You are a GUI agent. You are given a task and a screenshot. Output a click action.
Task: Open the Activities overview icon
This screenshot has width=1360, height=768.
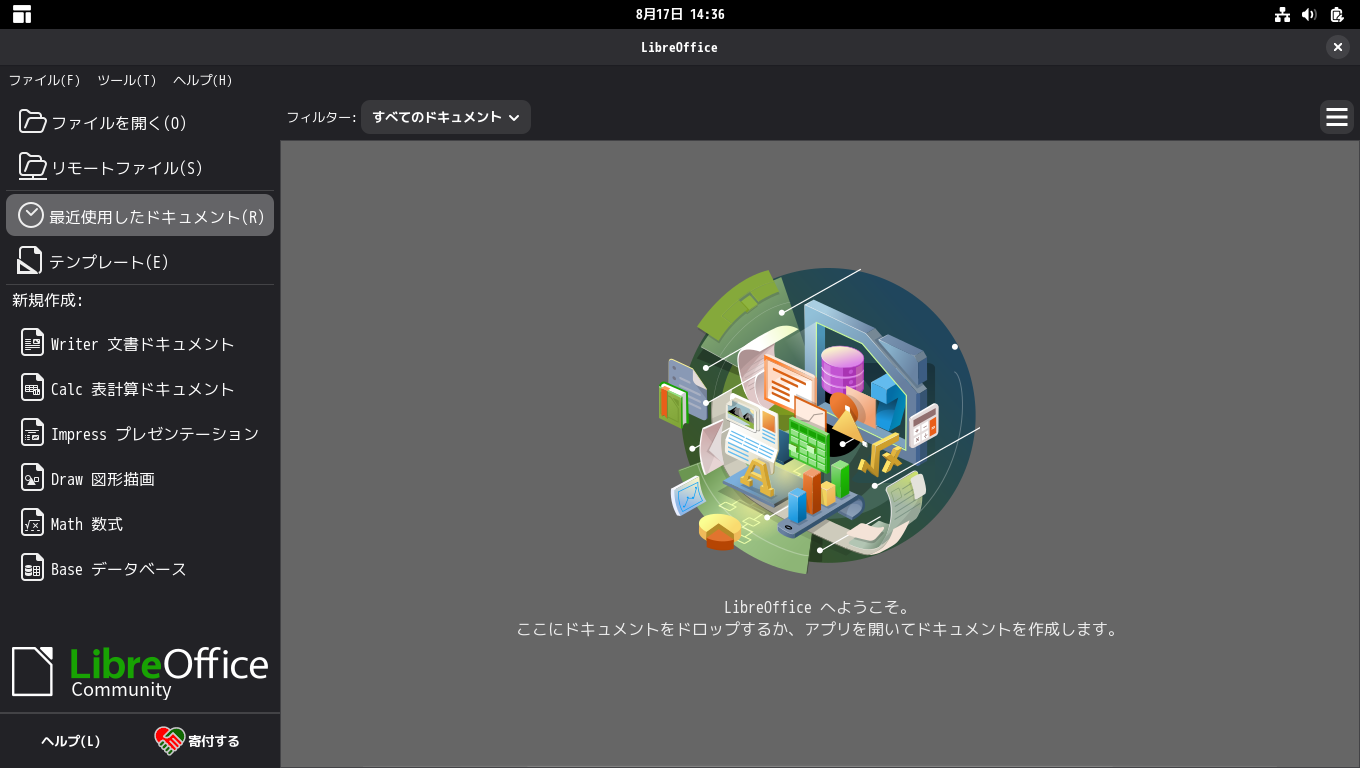22,14
